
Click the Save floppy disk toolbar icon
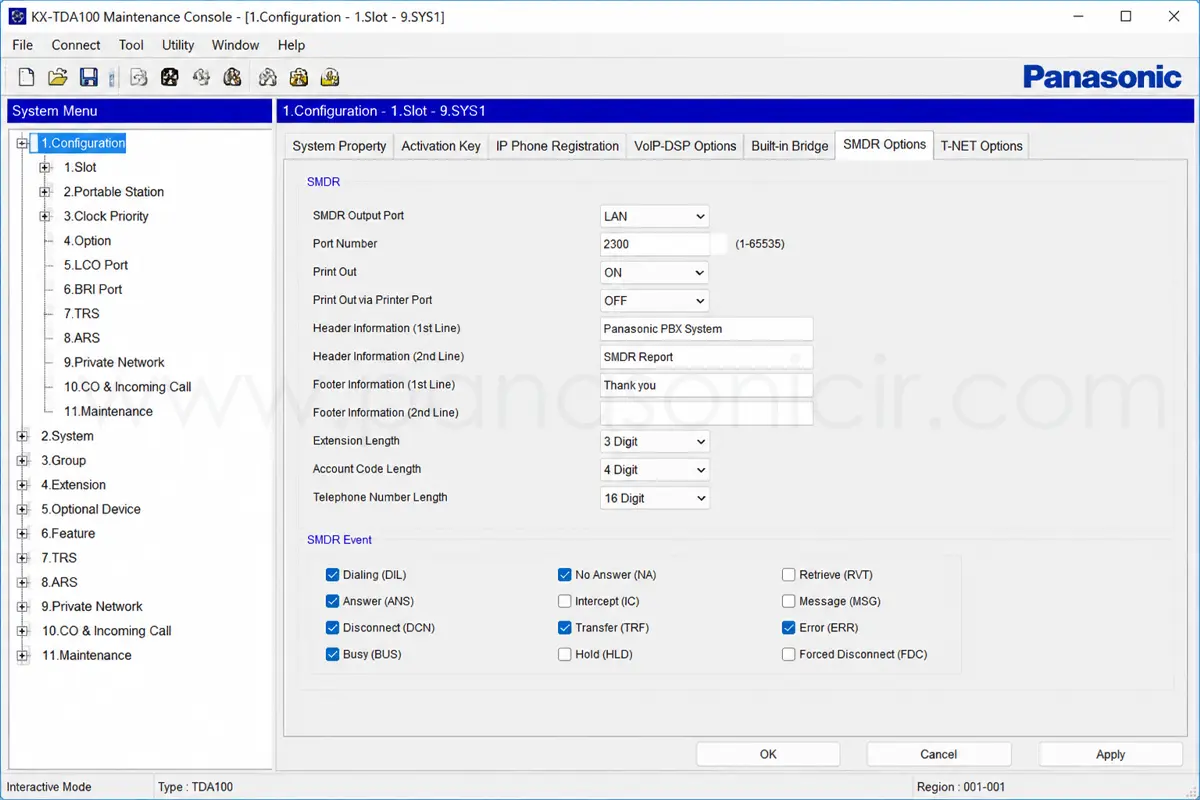89,77
